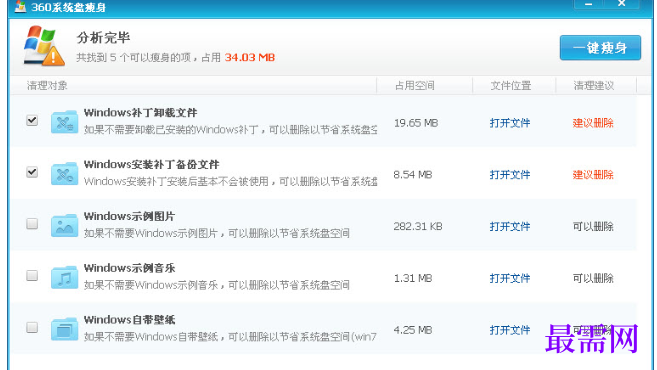Click the 360系统盘瘦身 title bar icon

click(x=20, y=6)
